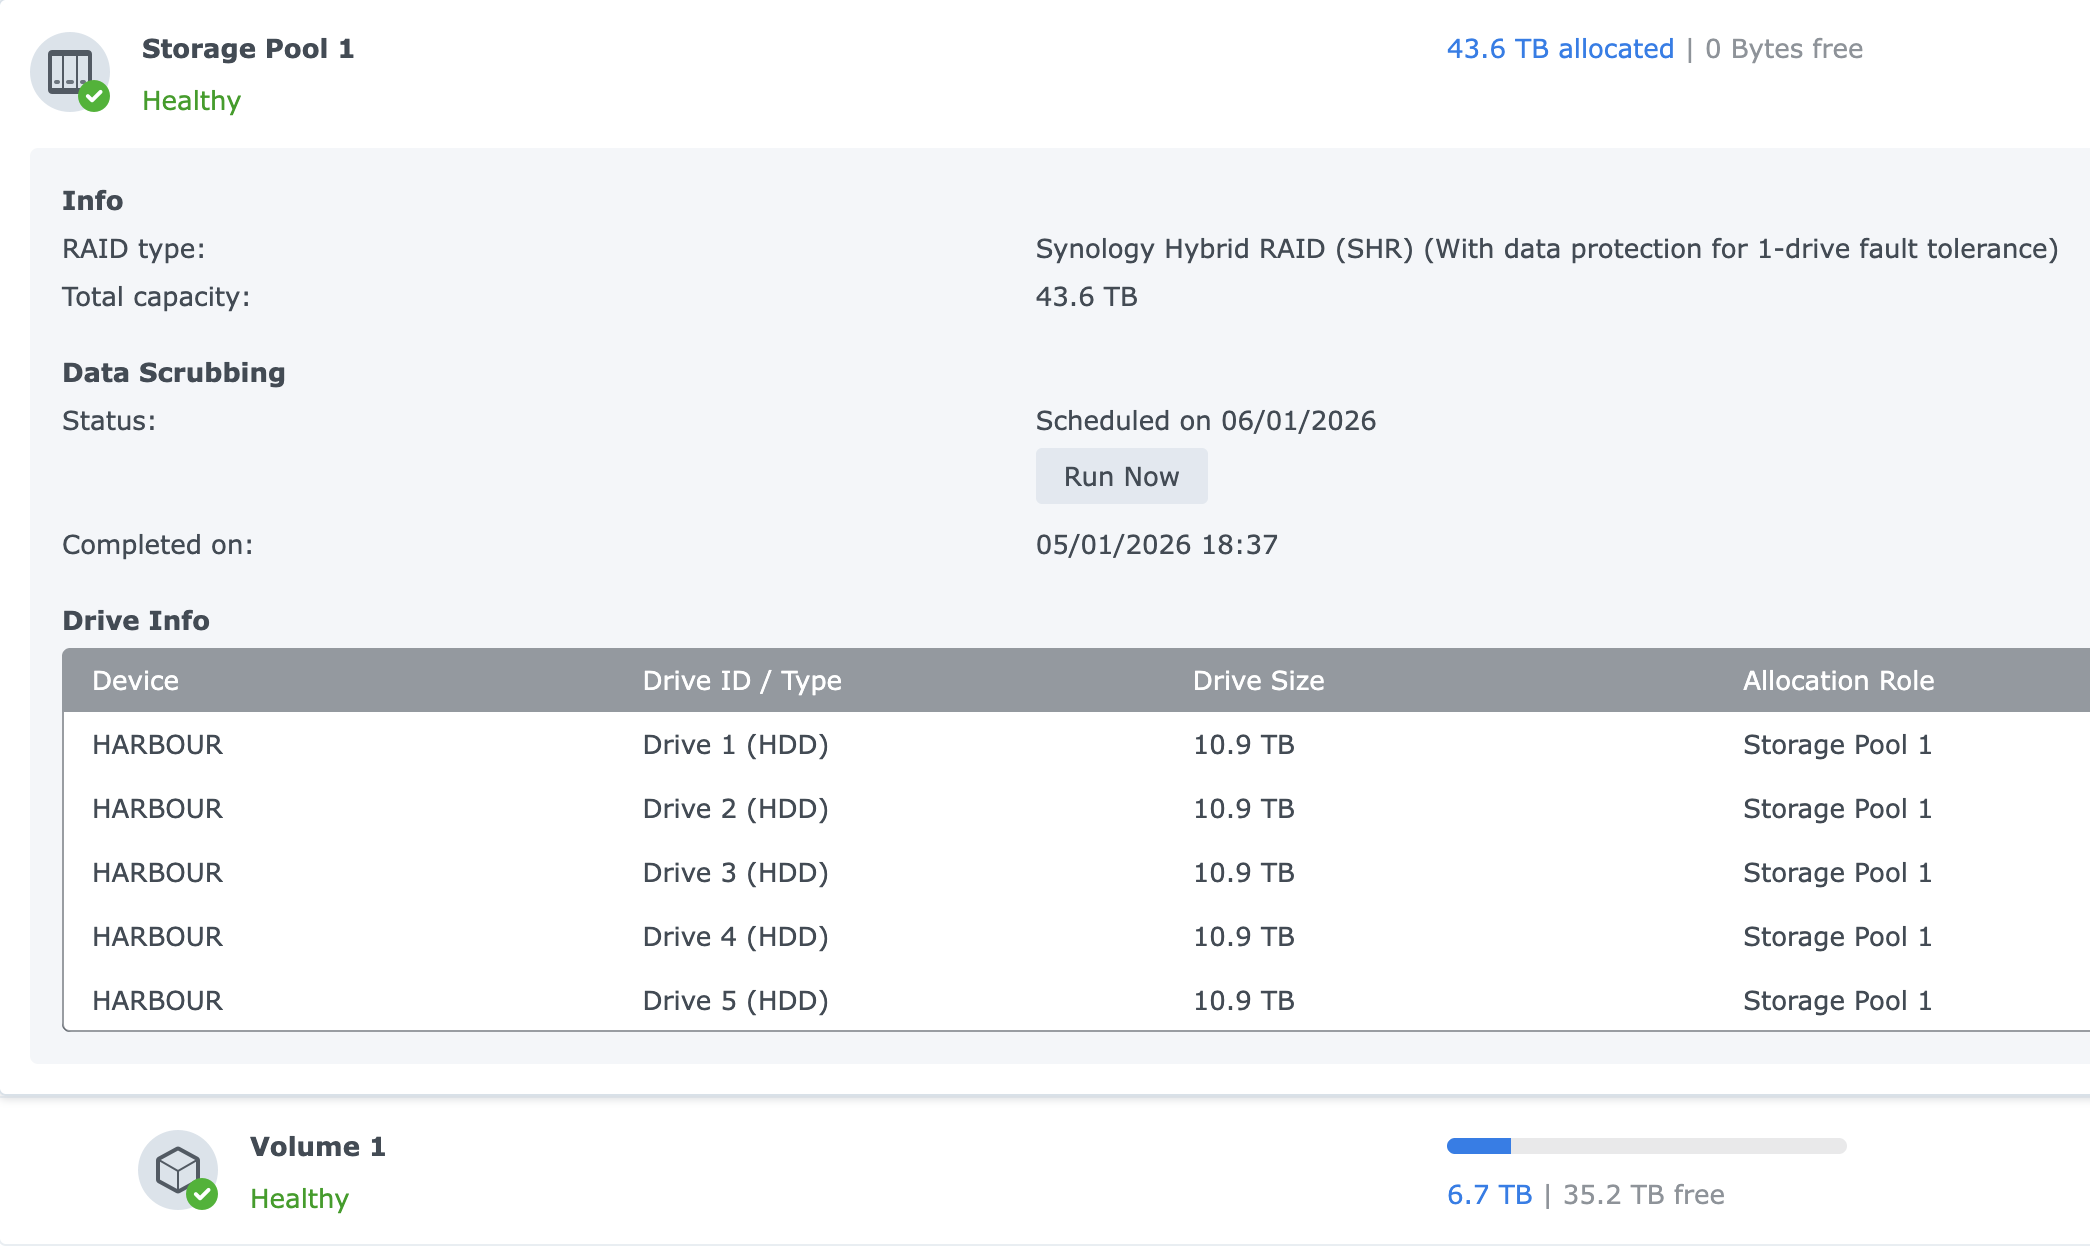Screen dimensions: 2090x1250
Task: Expand the Volume 1 title
Action: pyautogui.click(x=317, y=1147)
